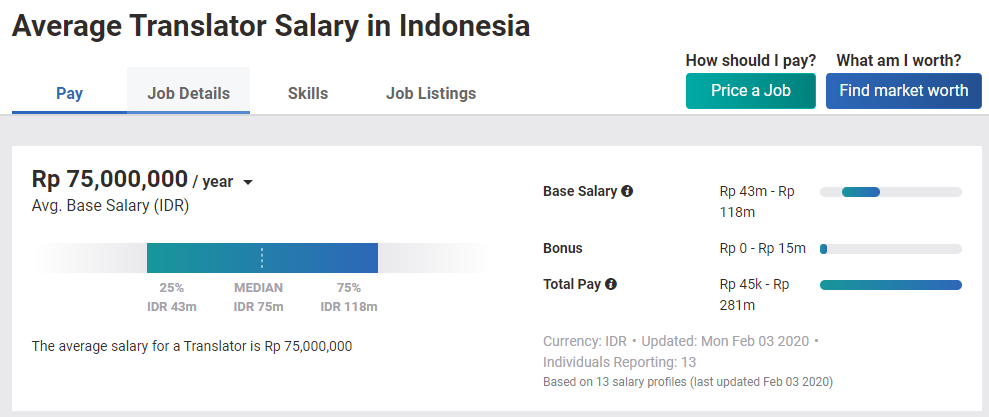Click the median marker on salary bar
This screenshot has width=989, height=417.
[262, 258]
